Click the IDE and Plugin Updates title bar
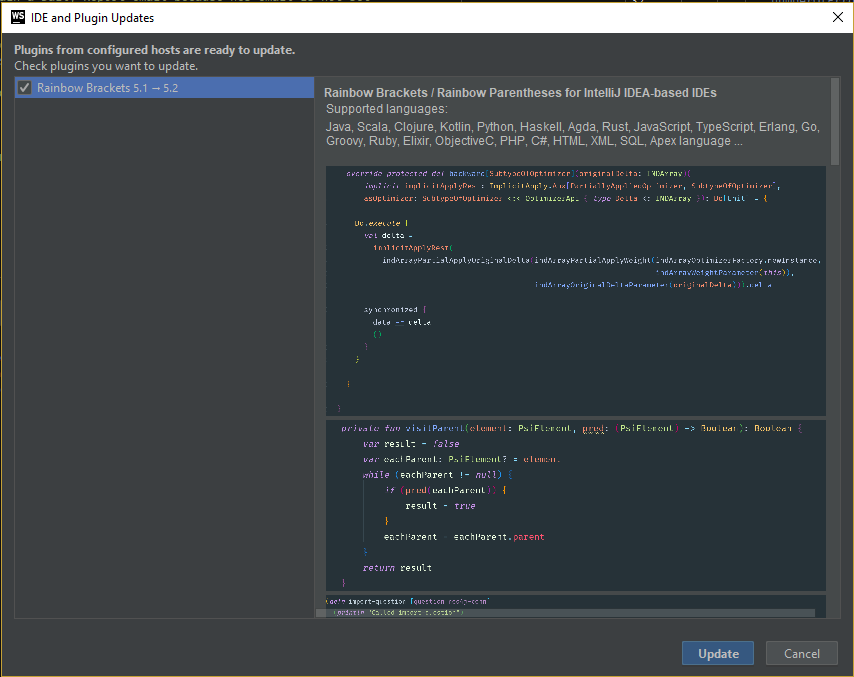This screenshot has width=854, height=677. [x=400, y=17]
